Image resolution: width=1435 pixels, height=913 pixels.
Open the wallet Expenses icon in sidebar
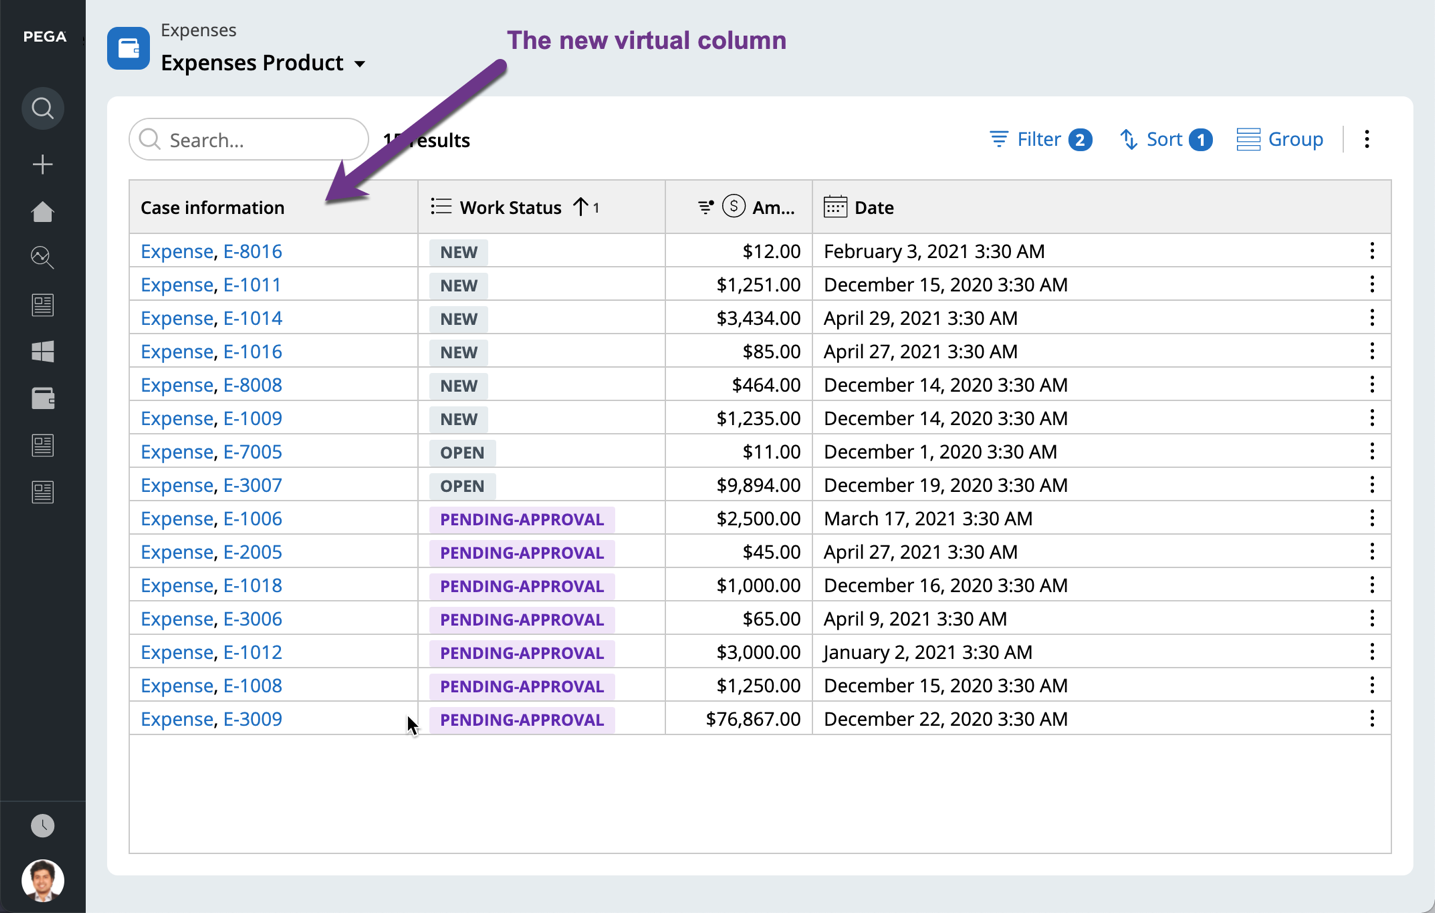pos(42,398)
